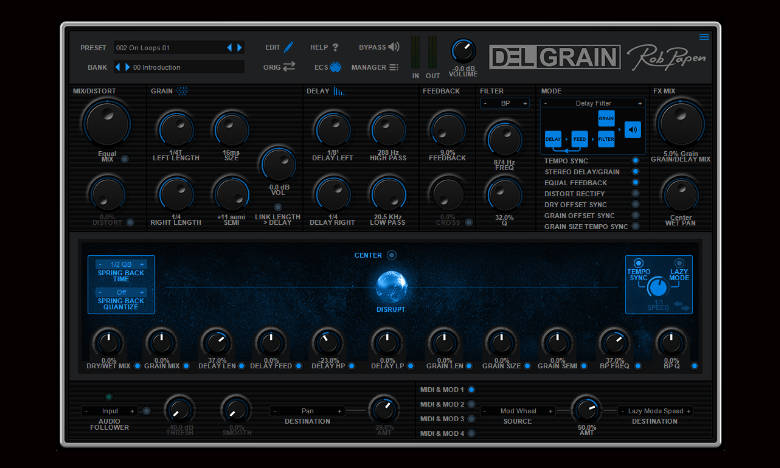Click the Disrupt sphere in XY pad

coord(391,286)
